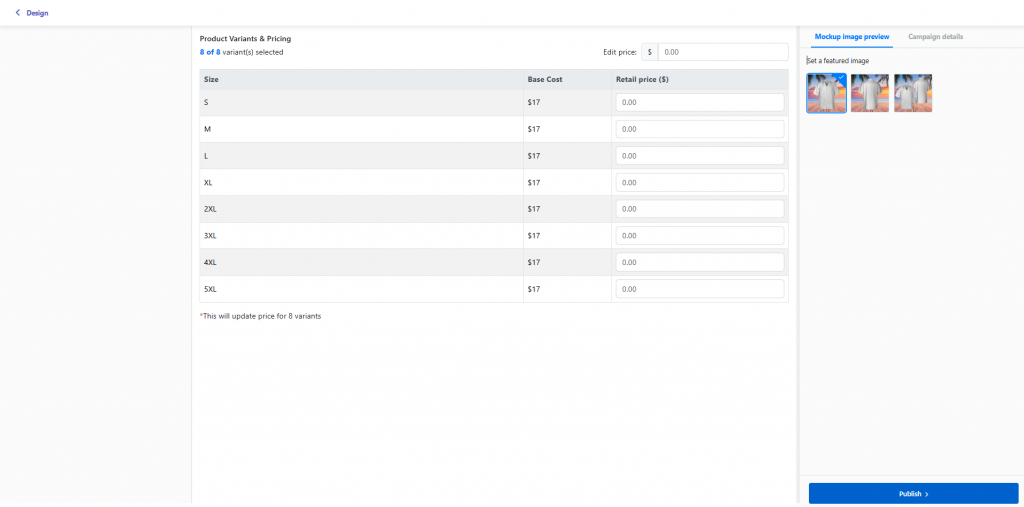Click the size S cell
This screenshot has height=507, width=1024.
coord(361,103)
